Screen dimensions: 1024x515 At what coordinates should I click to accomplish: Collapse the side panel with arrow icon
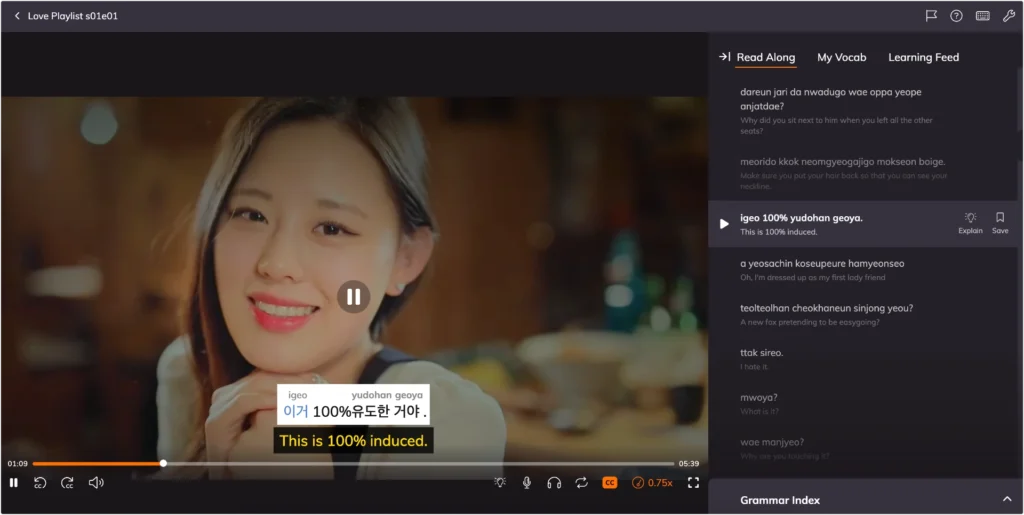(724, 57)
